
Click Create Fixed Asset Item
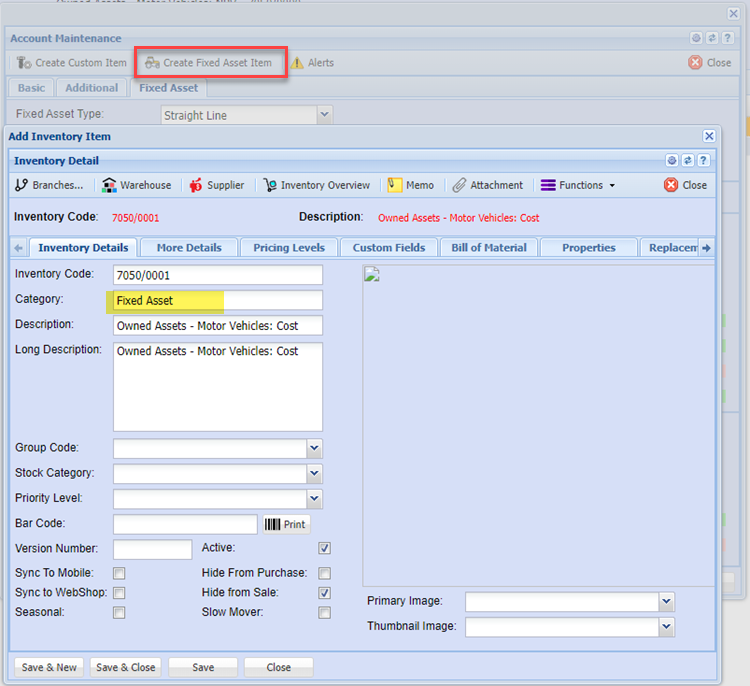[211, 63]
